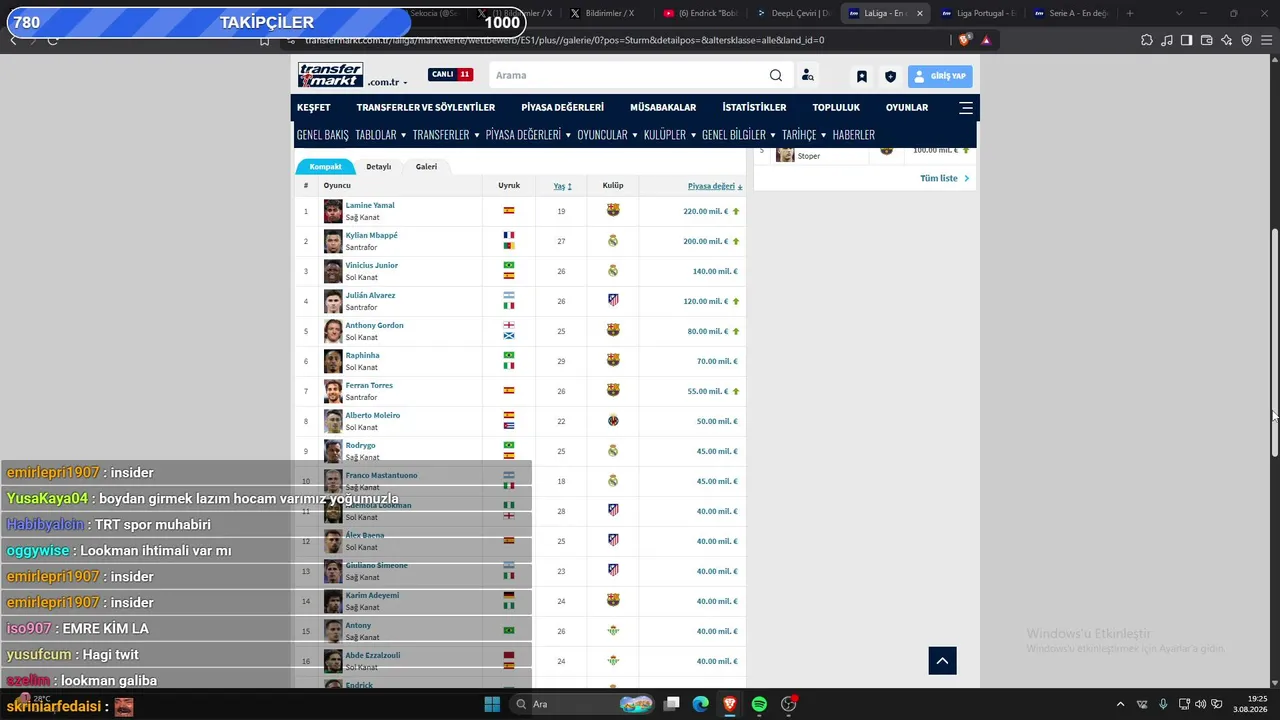
Task: Open the HABERLER submenu link
Action: 854,135
